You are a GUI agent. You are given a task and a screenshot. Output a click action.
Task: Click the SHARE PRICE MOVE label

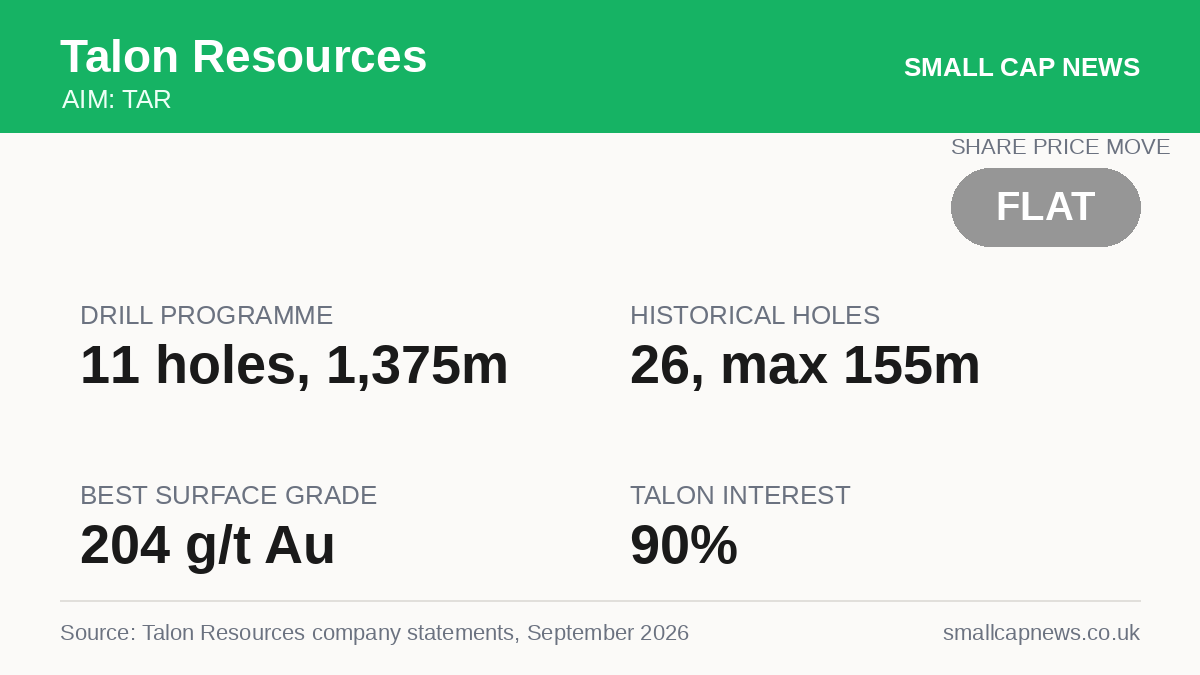click(1060, 147)
